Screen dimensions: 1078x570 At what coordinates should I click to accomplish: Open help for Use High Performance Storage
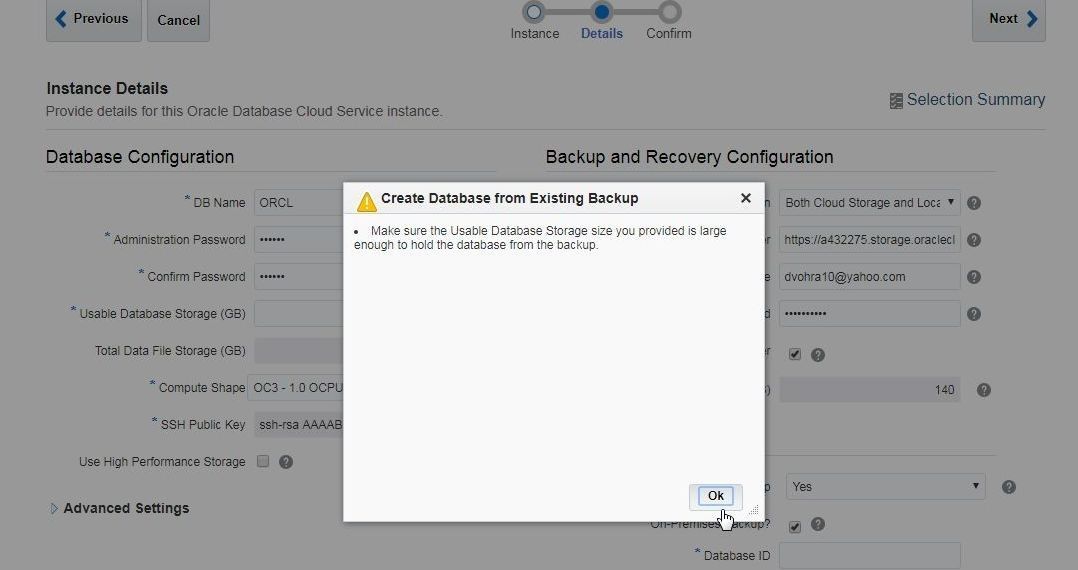click(286, 462)
